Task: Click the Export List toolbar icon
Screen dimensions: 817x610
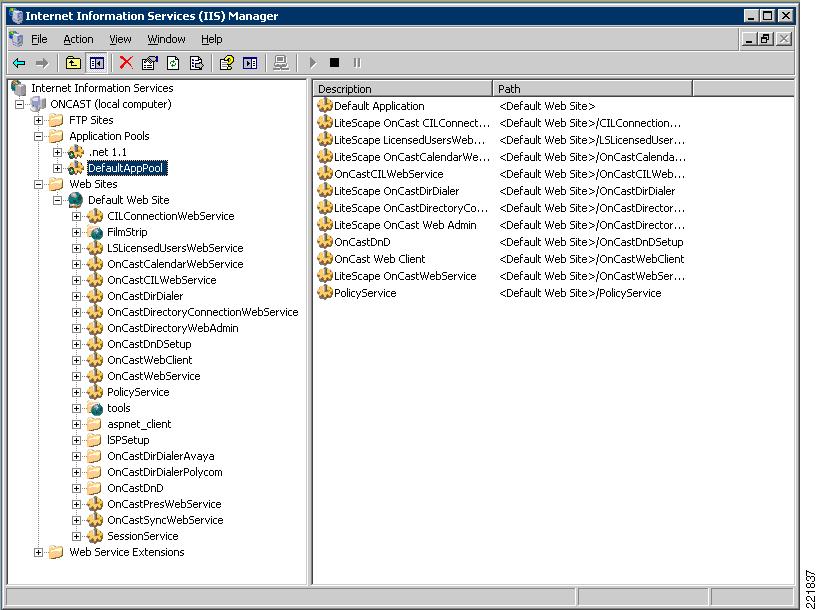Action: [x=196, y=64]
